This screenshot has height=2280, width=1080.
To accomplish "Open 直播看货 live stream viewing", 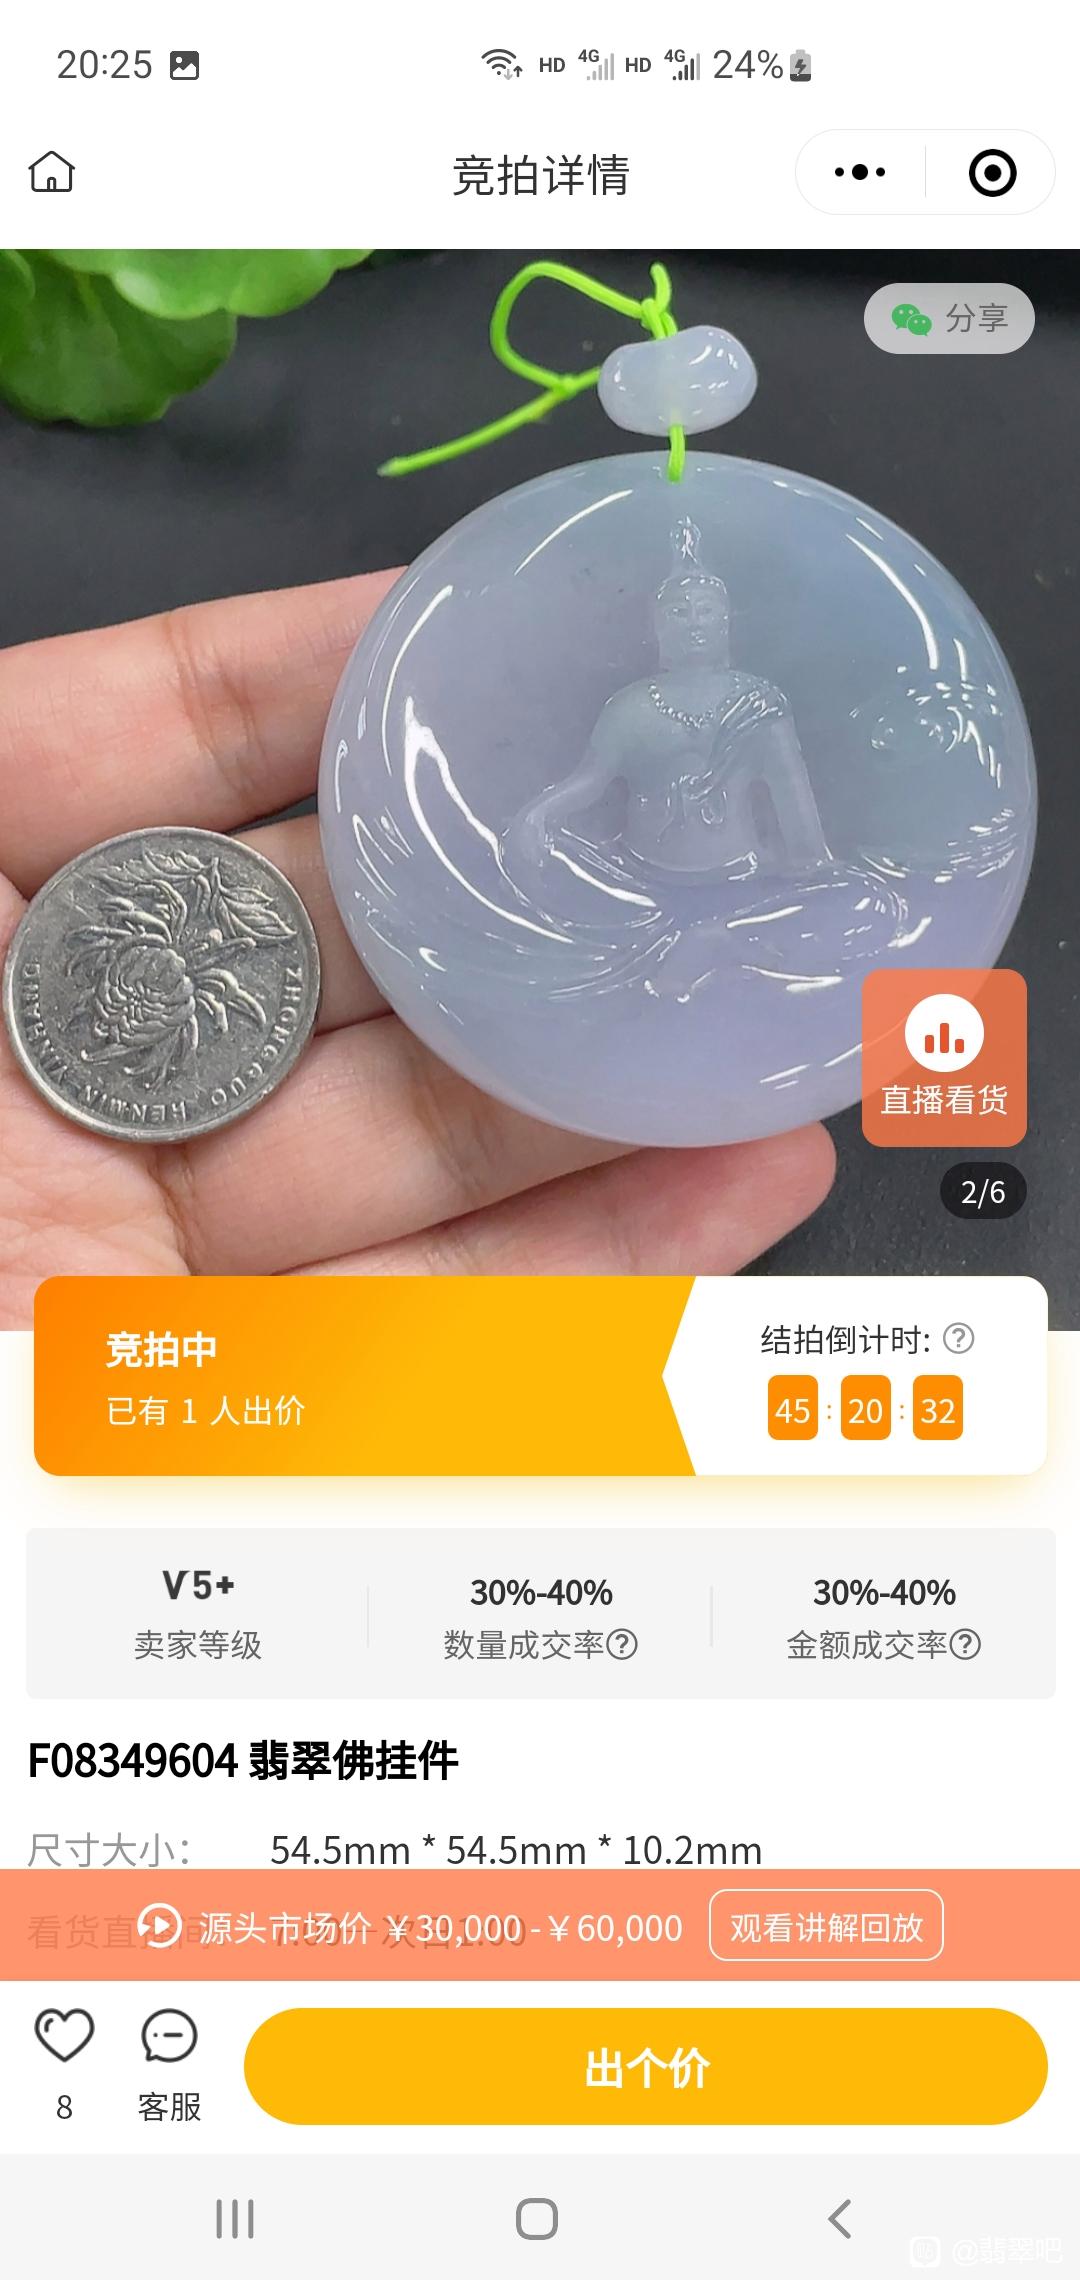I will (x=944, y=1057).
